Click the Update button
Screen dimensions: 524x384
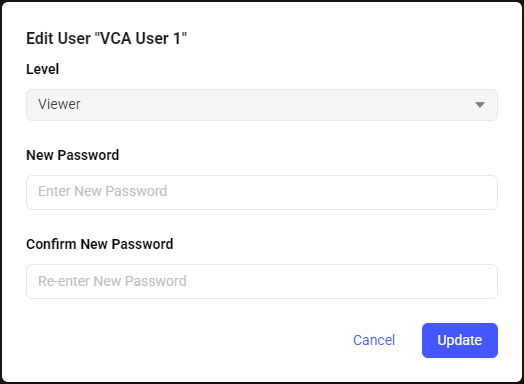[x=460, y=340]
